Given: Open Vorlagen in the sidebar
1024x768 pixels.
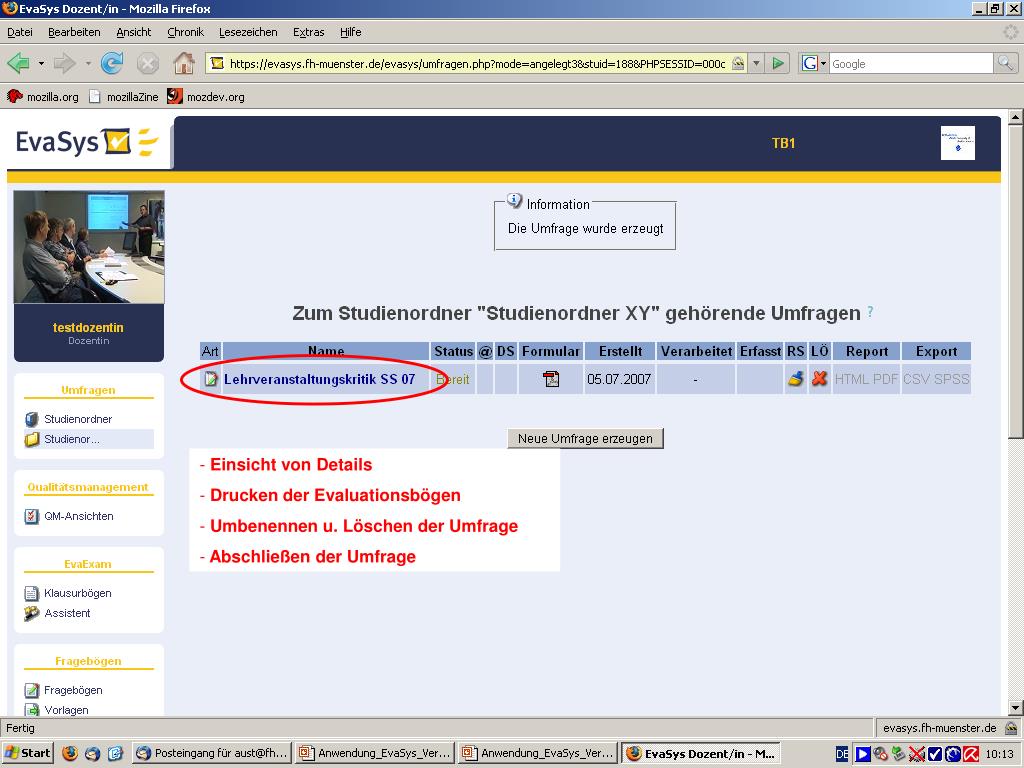Looking at the screenshot, I should click(x=66, y=709).
